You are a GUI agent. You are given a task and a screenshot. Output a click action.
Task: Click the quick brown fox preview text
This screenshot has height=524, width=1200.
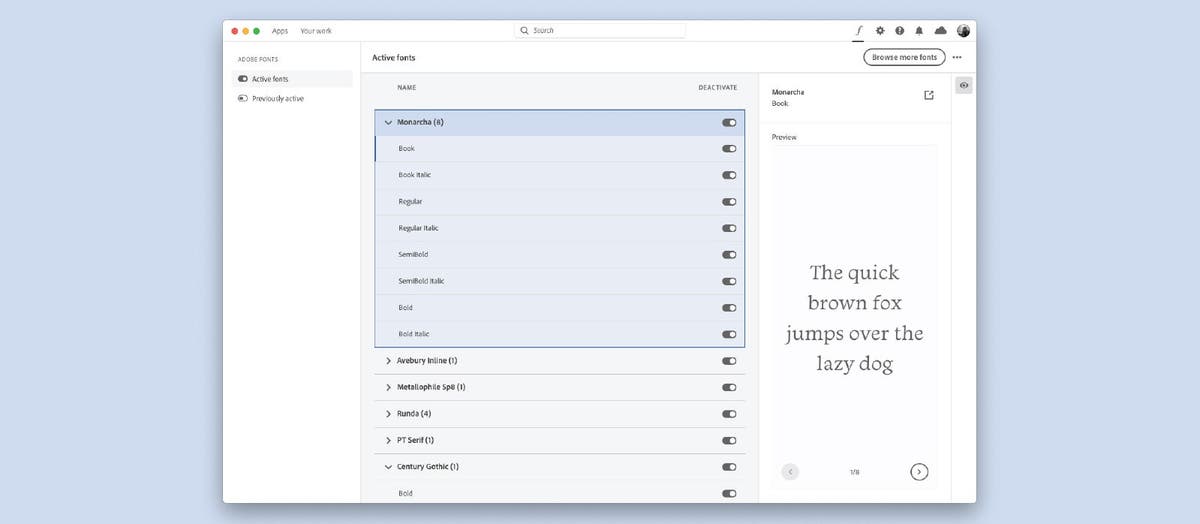coord(854,318)
